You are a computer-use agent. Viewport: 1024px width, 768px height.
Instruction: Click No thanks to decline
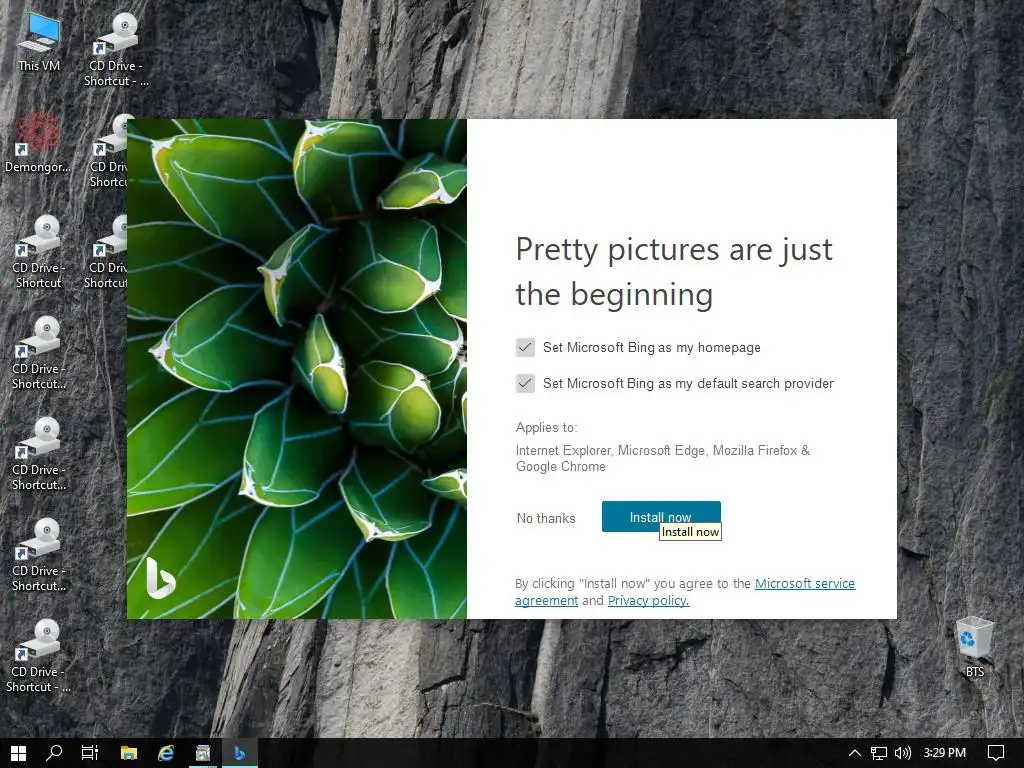point(546,518)
